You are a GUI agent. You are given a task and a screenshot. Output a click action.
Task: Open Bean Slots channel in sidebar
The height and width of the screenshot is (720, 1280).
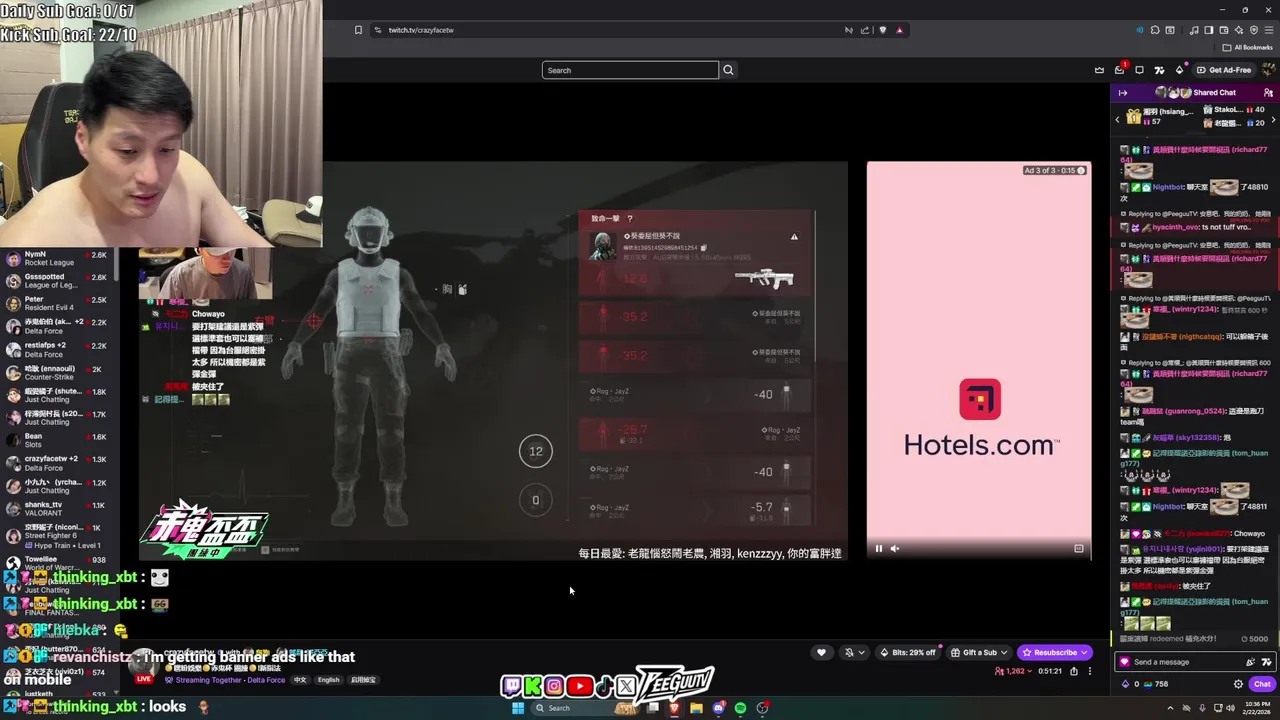[60, 440]
